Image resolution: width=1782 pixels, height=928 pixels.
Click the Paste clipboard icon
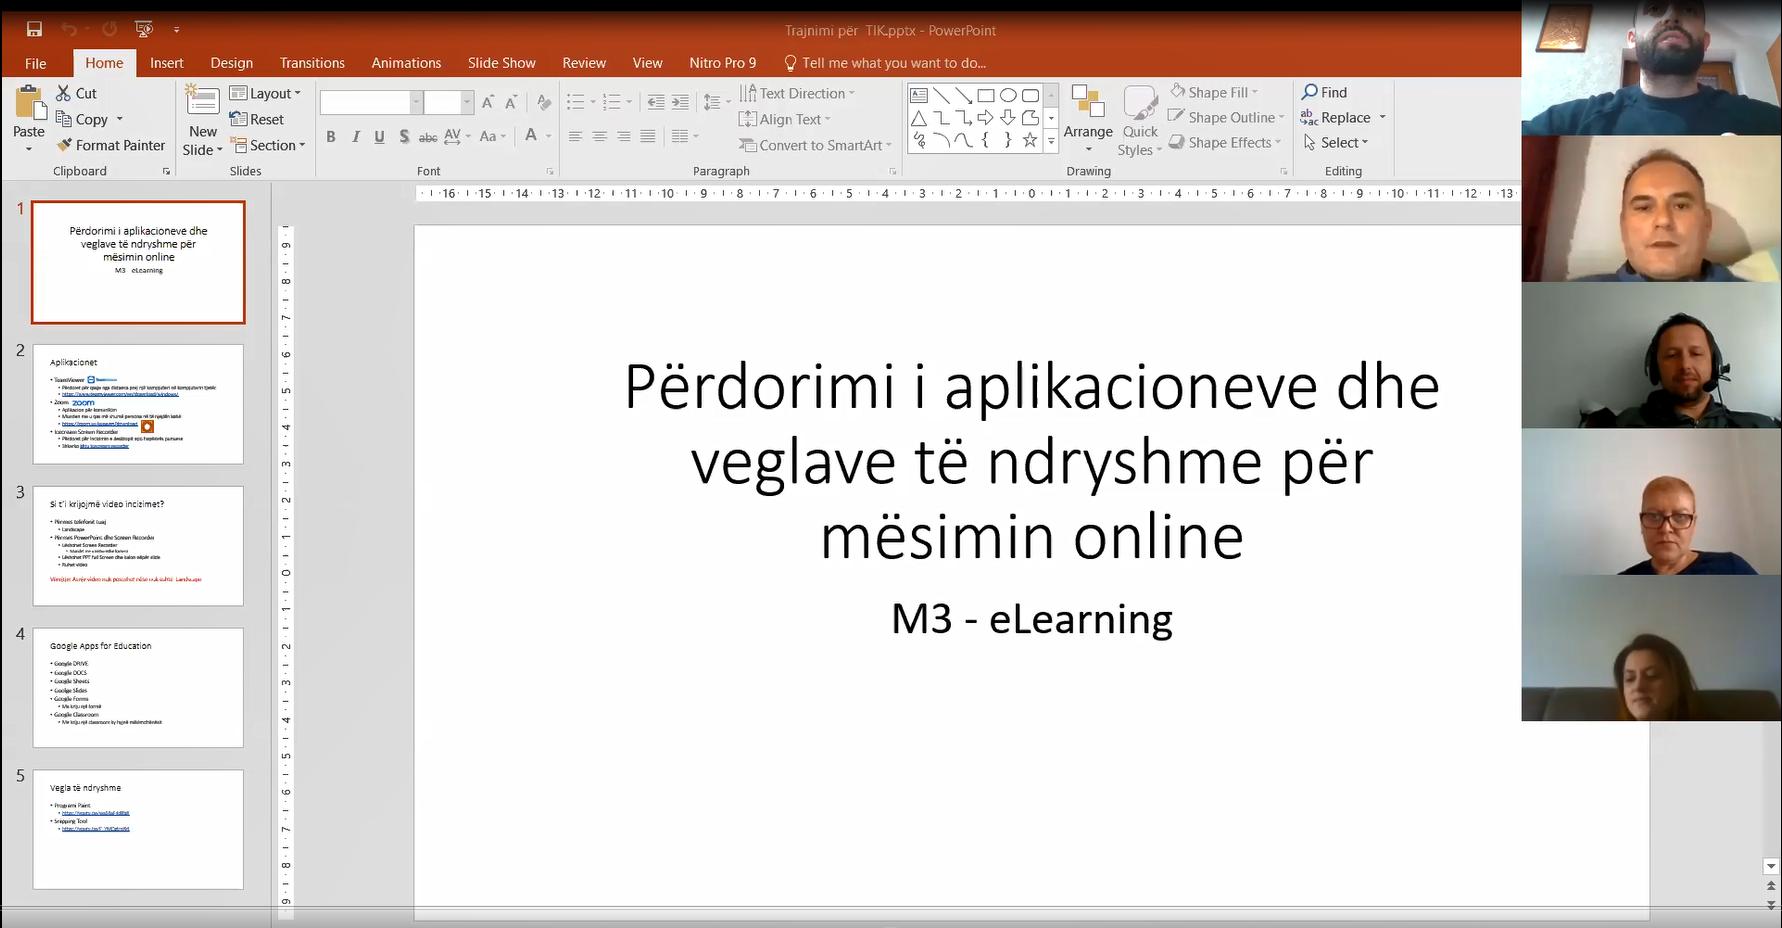point(29,104)
